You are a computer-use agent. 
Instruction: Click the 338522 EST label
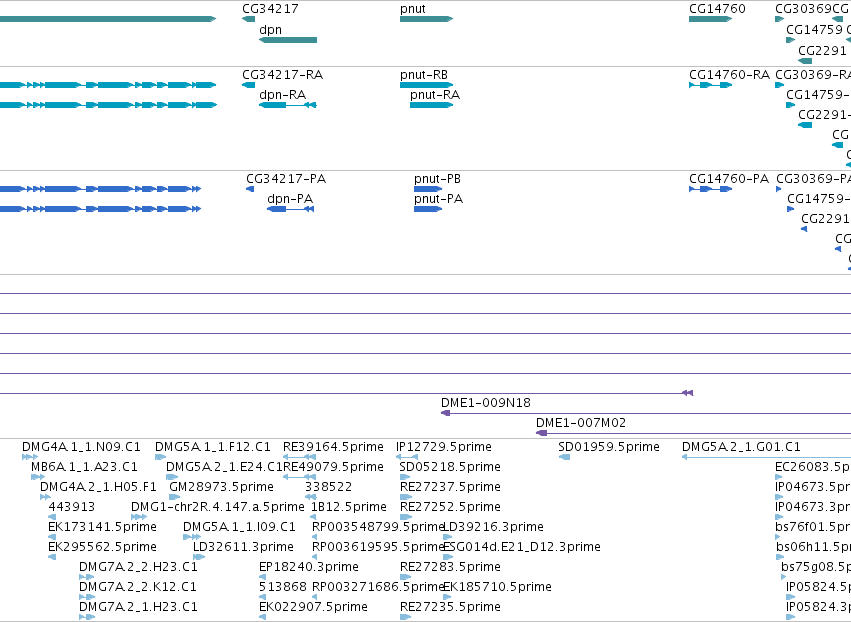point(328,487)
